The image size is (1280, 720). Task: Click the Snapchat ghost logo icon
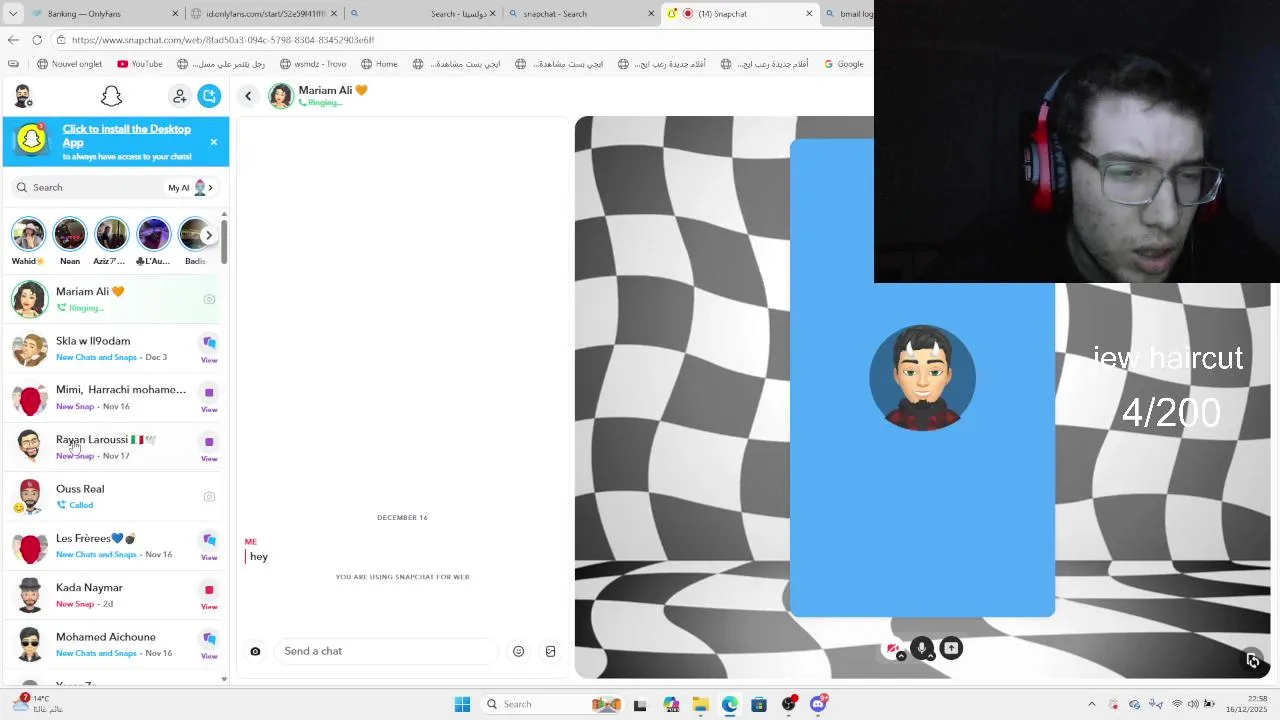click(x=111, y=96)
